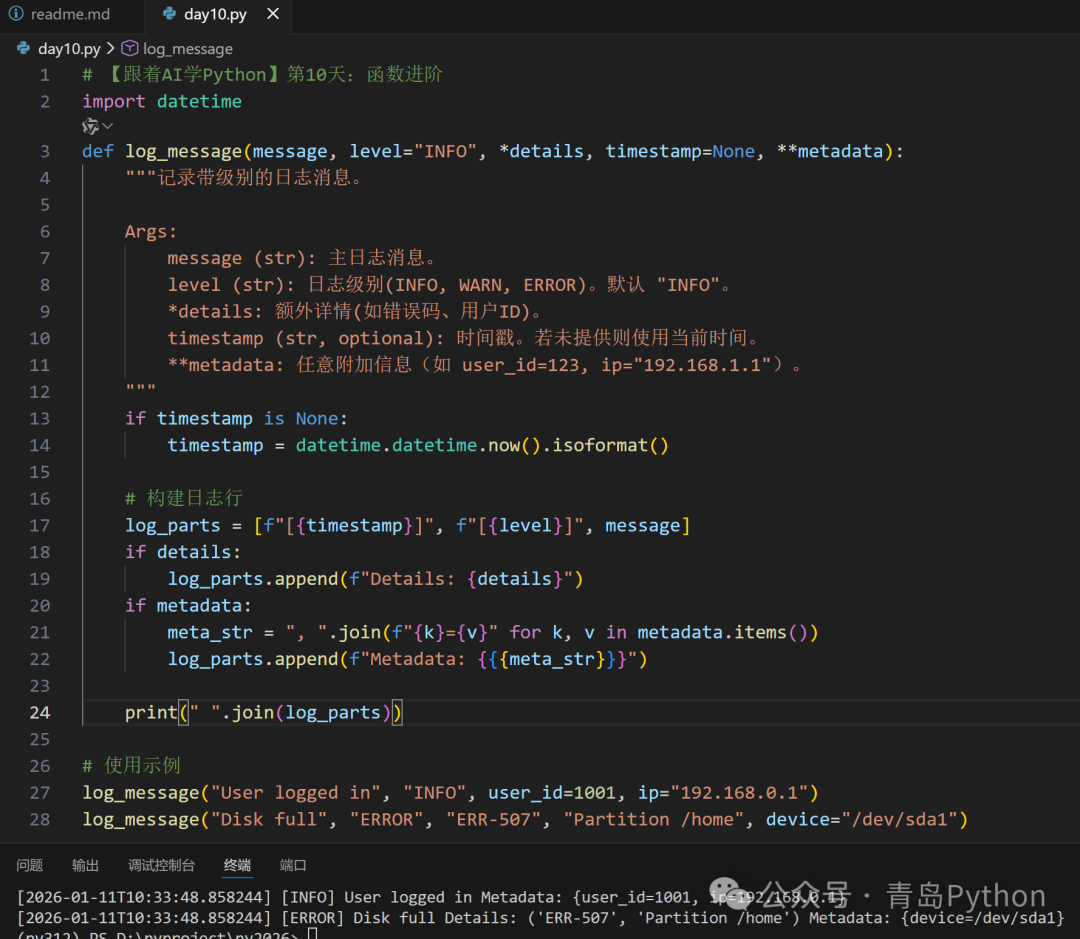Click line number 24 in the gutter
This screenshot has height=939, width=1080.
click(40, 712)
